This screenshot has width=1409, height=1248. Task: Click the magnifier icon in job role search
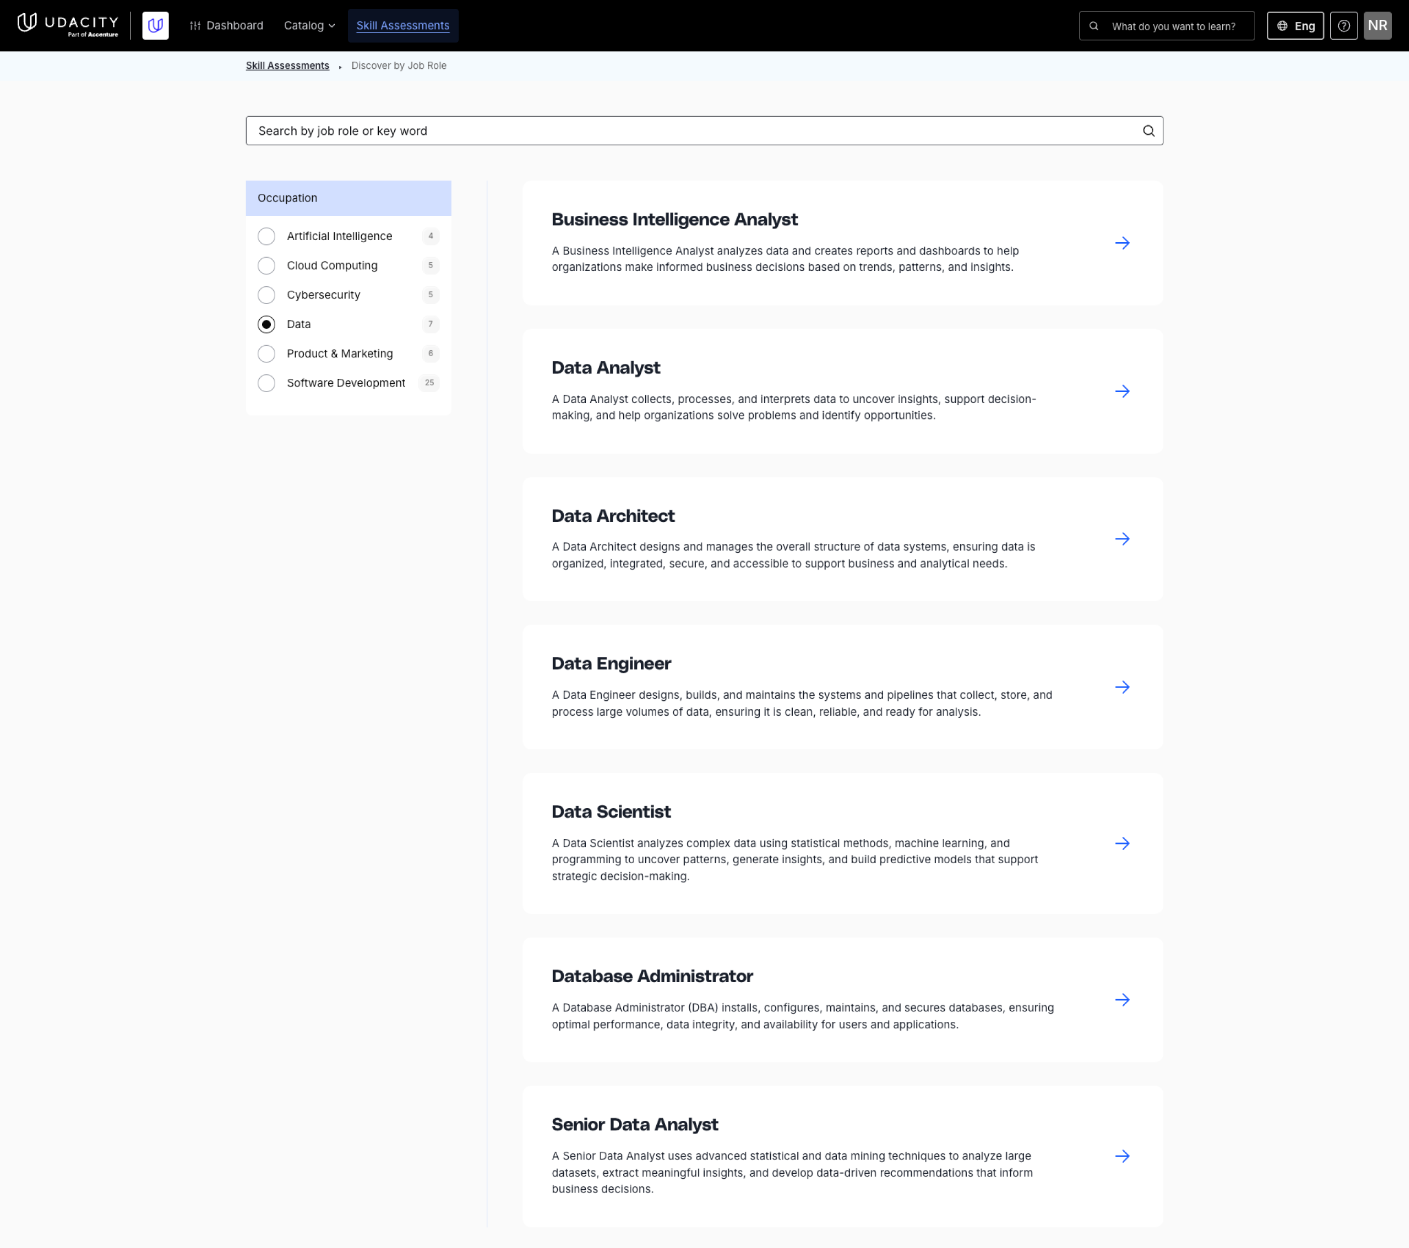tap(1149, 131)
